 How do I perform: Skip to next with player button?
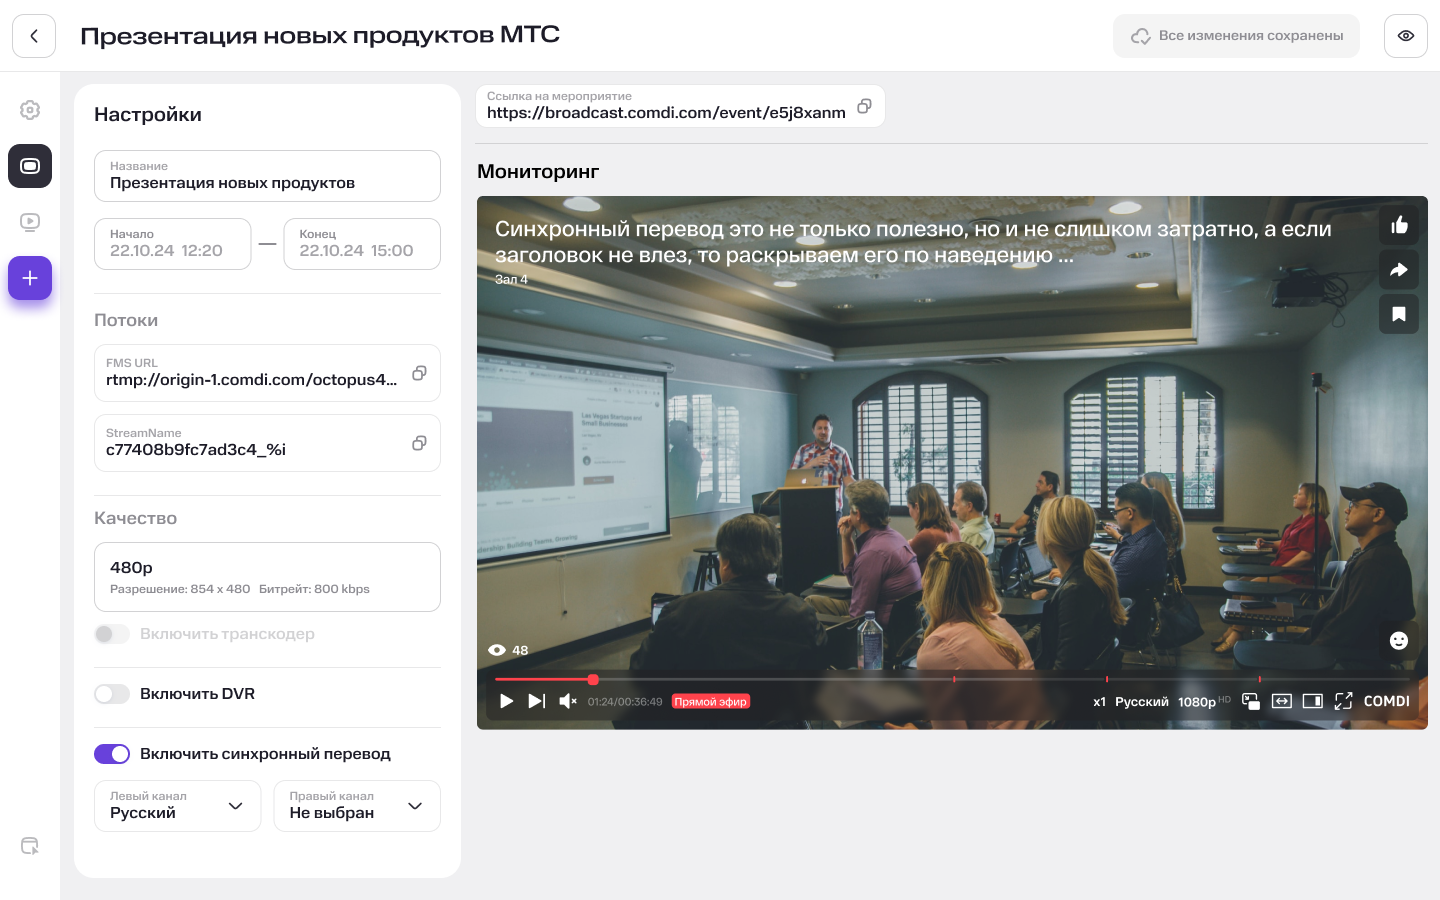coord(537,701)
